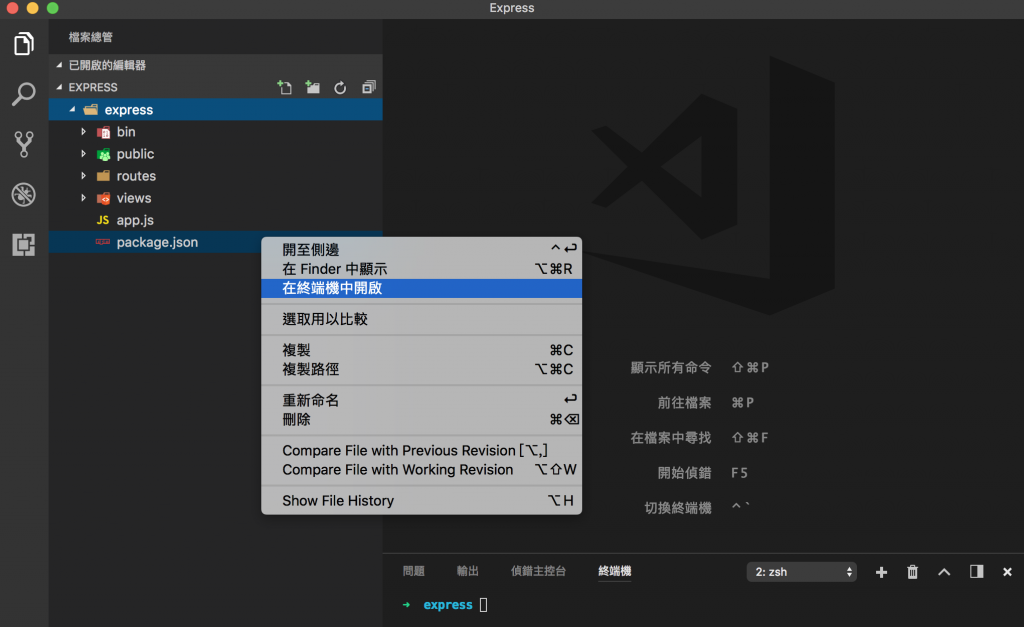Open the Search view in activity bar

(x=24, y=94)
